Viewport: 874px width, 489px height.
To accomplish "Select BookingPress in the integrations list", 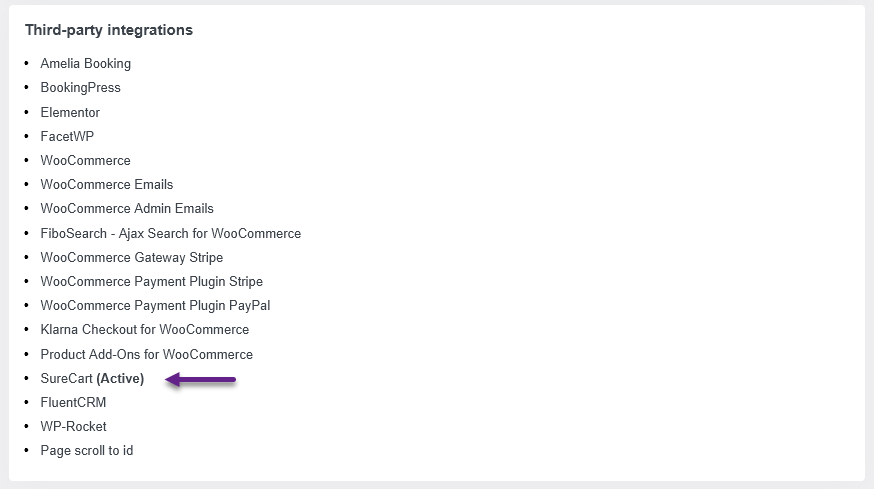I will pyautogui.click(x=80, y=88).
